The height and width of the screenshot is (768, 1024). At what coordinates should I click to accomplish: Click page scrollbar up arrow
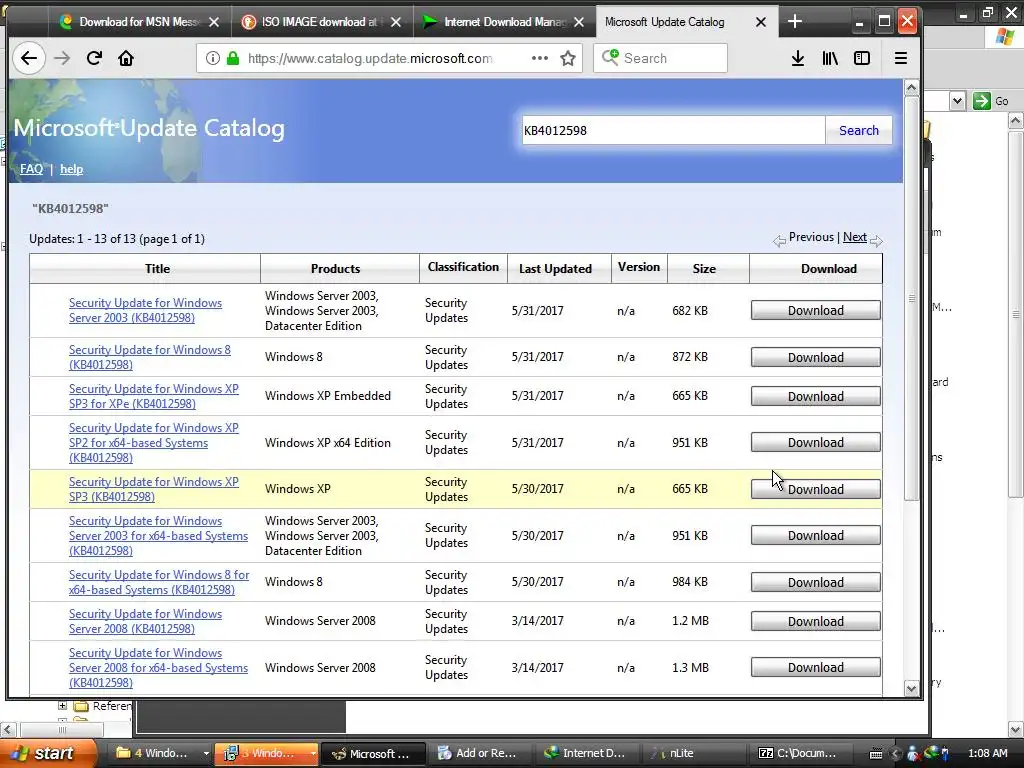coord(912,88)
